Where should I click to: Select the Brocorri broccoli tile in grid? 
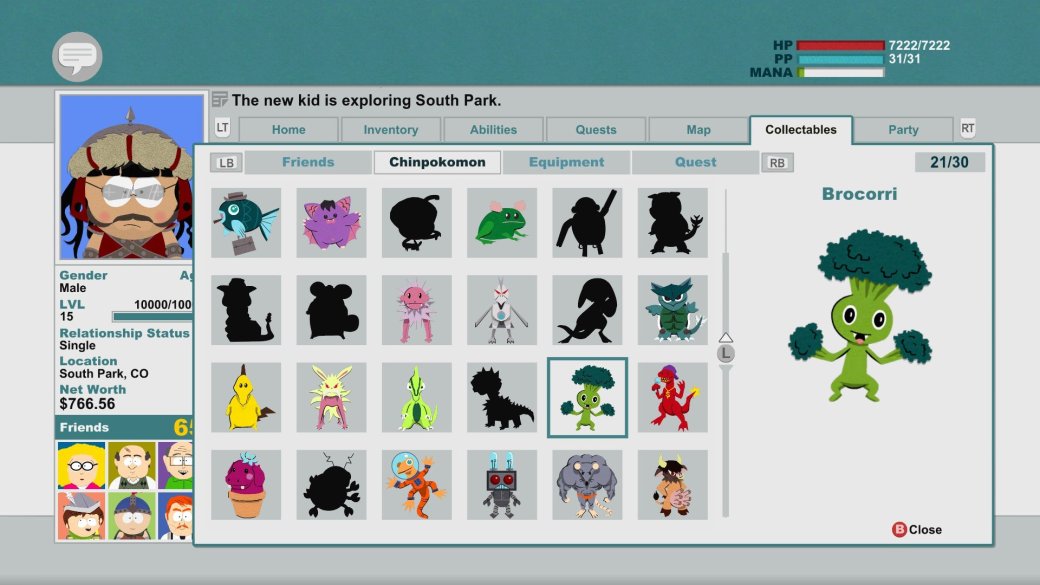click(587, 398)
